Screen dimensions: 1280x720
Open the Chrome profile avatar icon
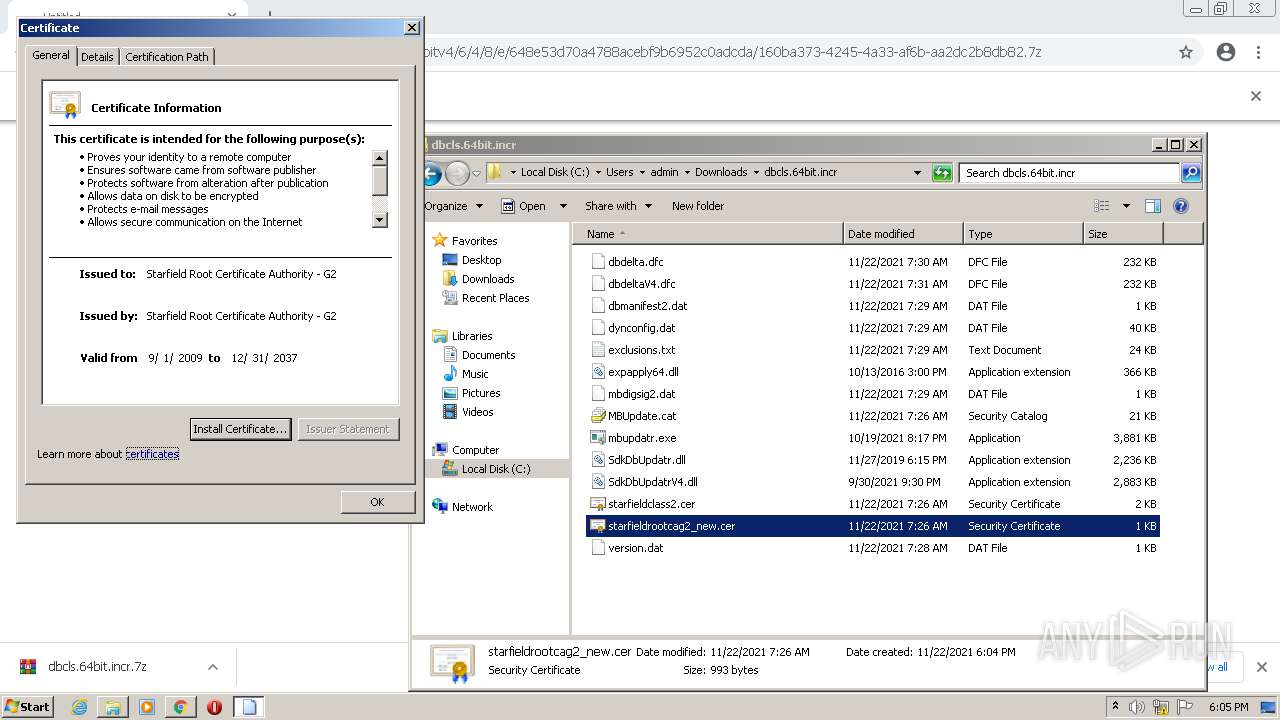1226,52
